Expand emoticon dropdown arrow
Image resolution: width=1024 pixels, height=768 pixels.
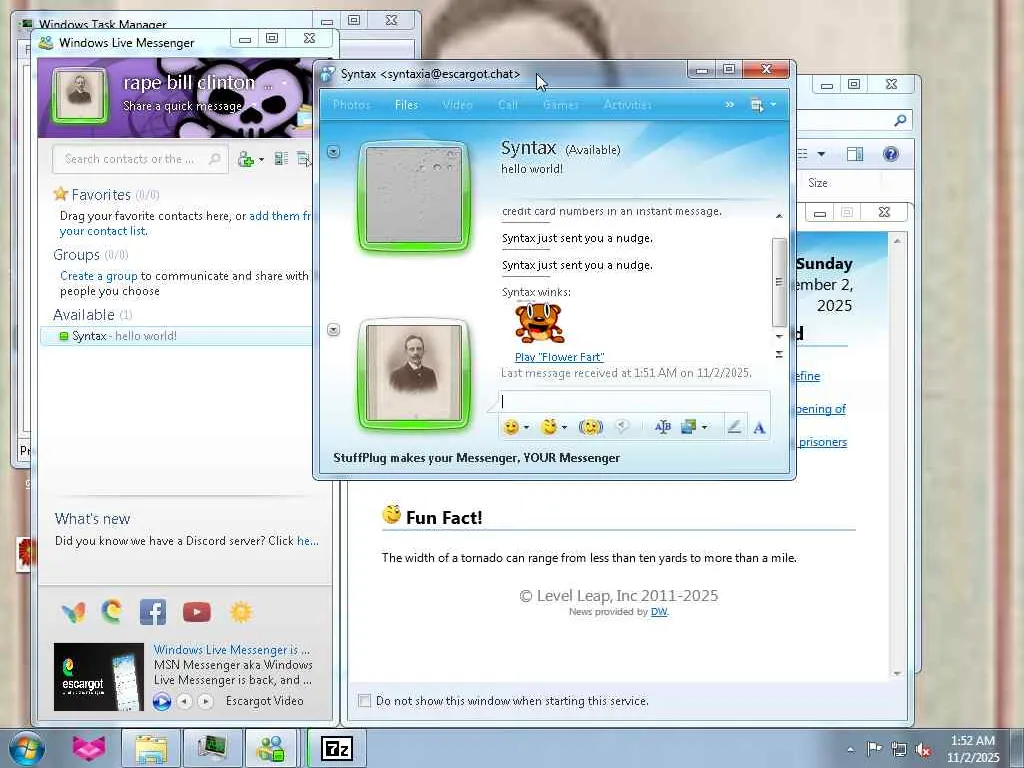coord(526,428)
